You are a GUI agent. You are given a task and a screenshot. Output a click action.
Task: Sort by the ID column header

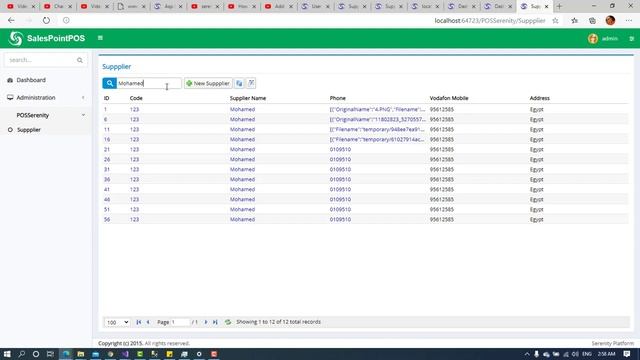click(x=106, y=98)
